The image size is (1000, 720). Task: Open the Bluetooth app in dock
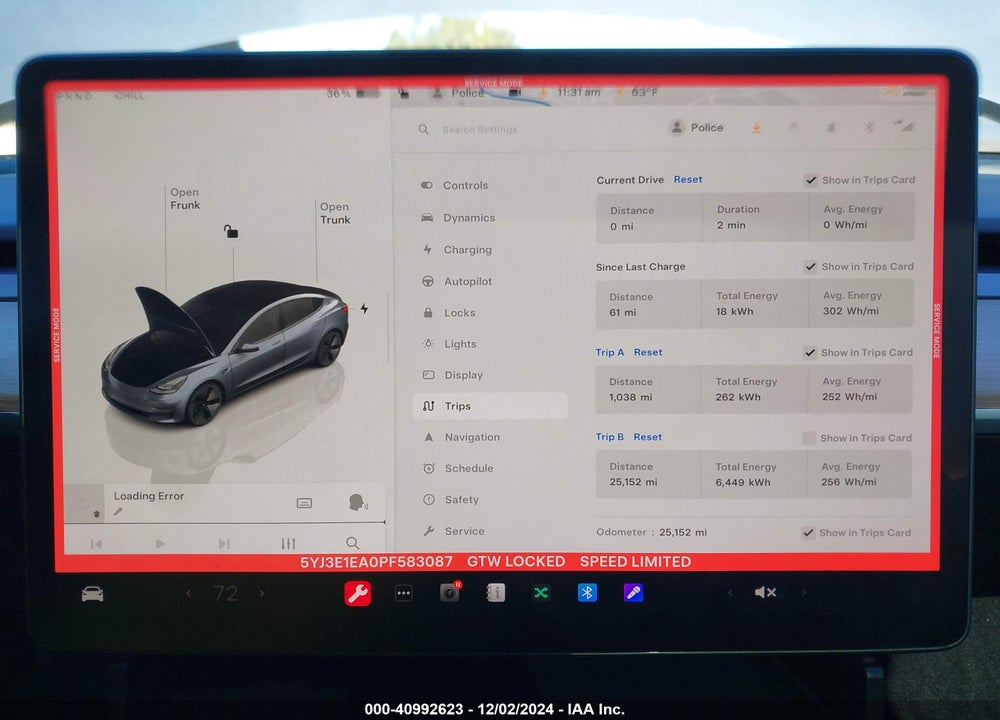pyautogui.click(x=587, y=592)
